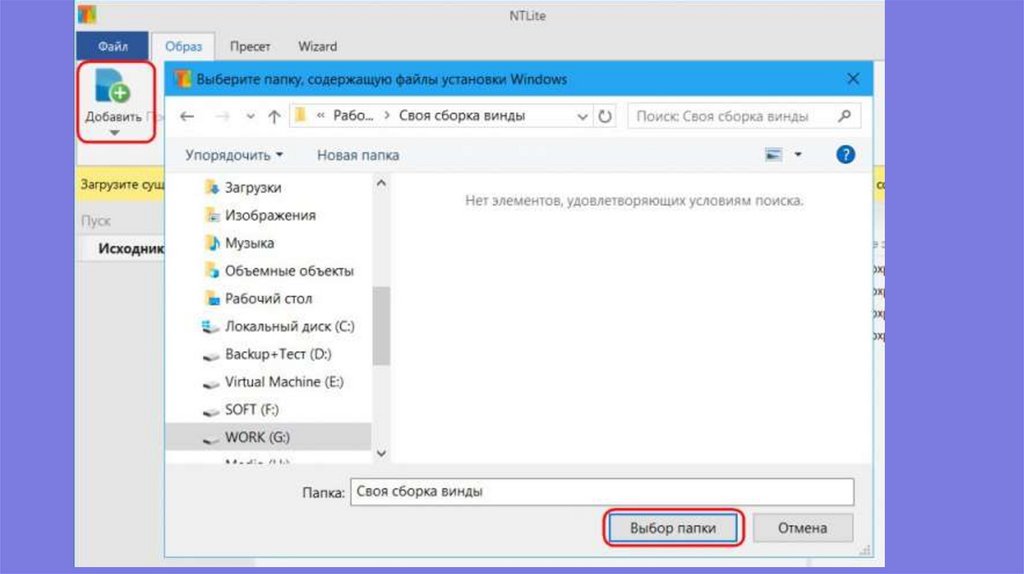Image resolution: width=1024 pixels, height=574 pixels.
Task: Click the navigation pane scrollbar thumb
Action: pyautogui.click(x=381, y=325)
